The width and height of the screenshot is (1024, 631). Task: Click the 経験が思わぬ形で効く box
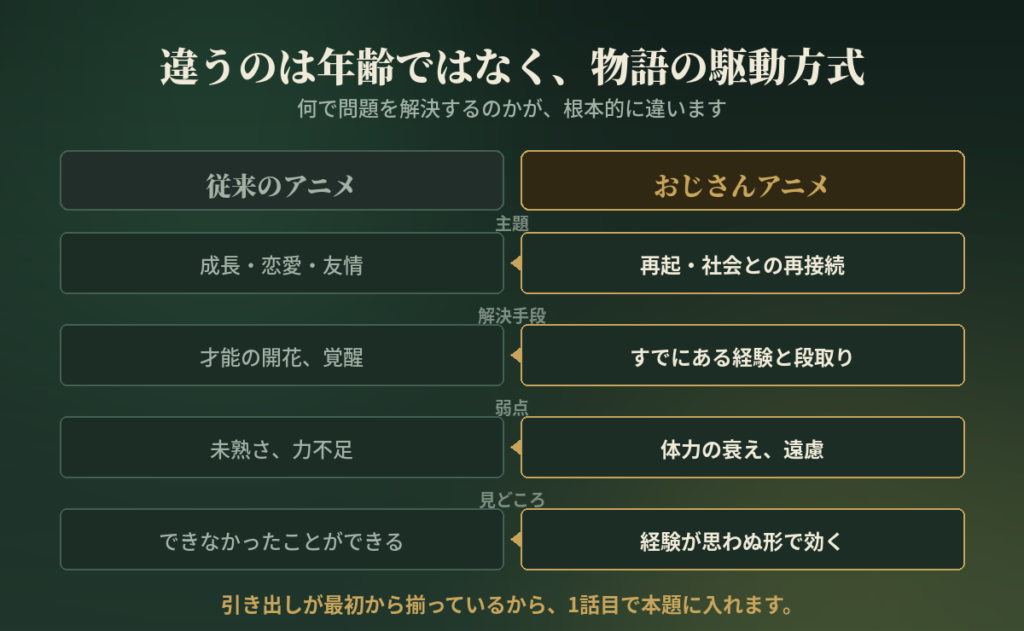pos(743,540)
